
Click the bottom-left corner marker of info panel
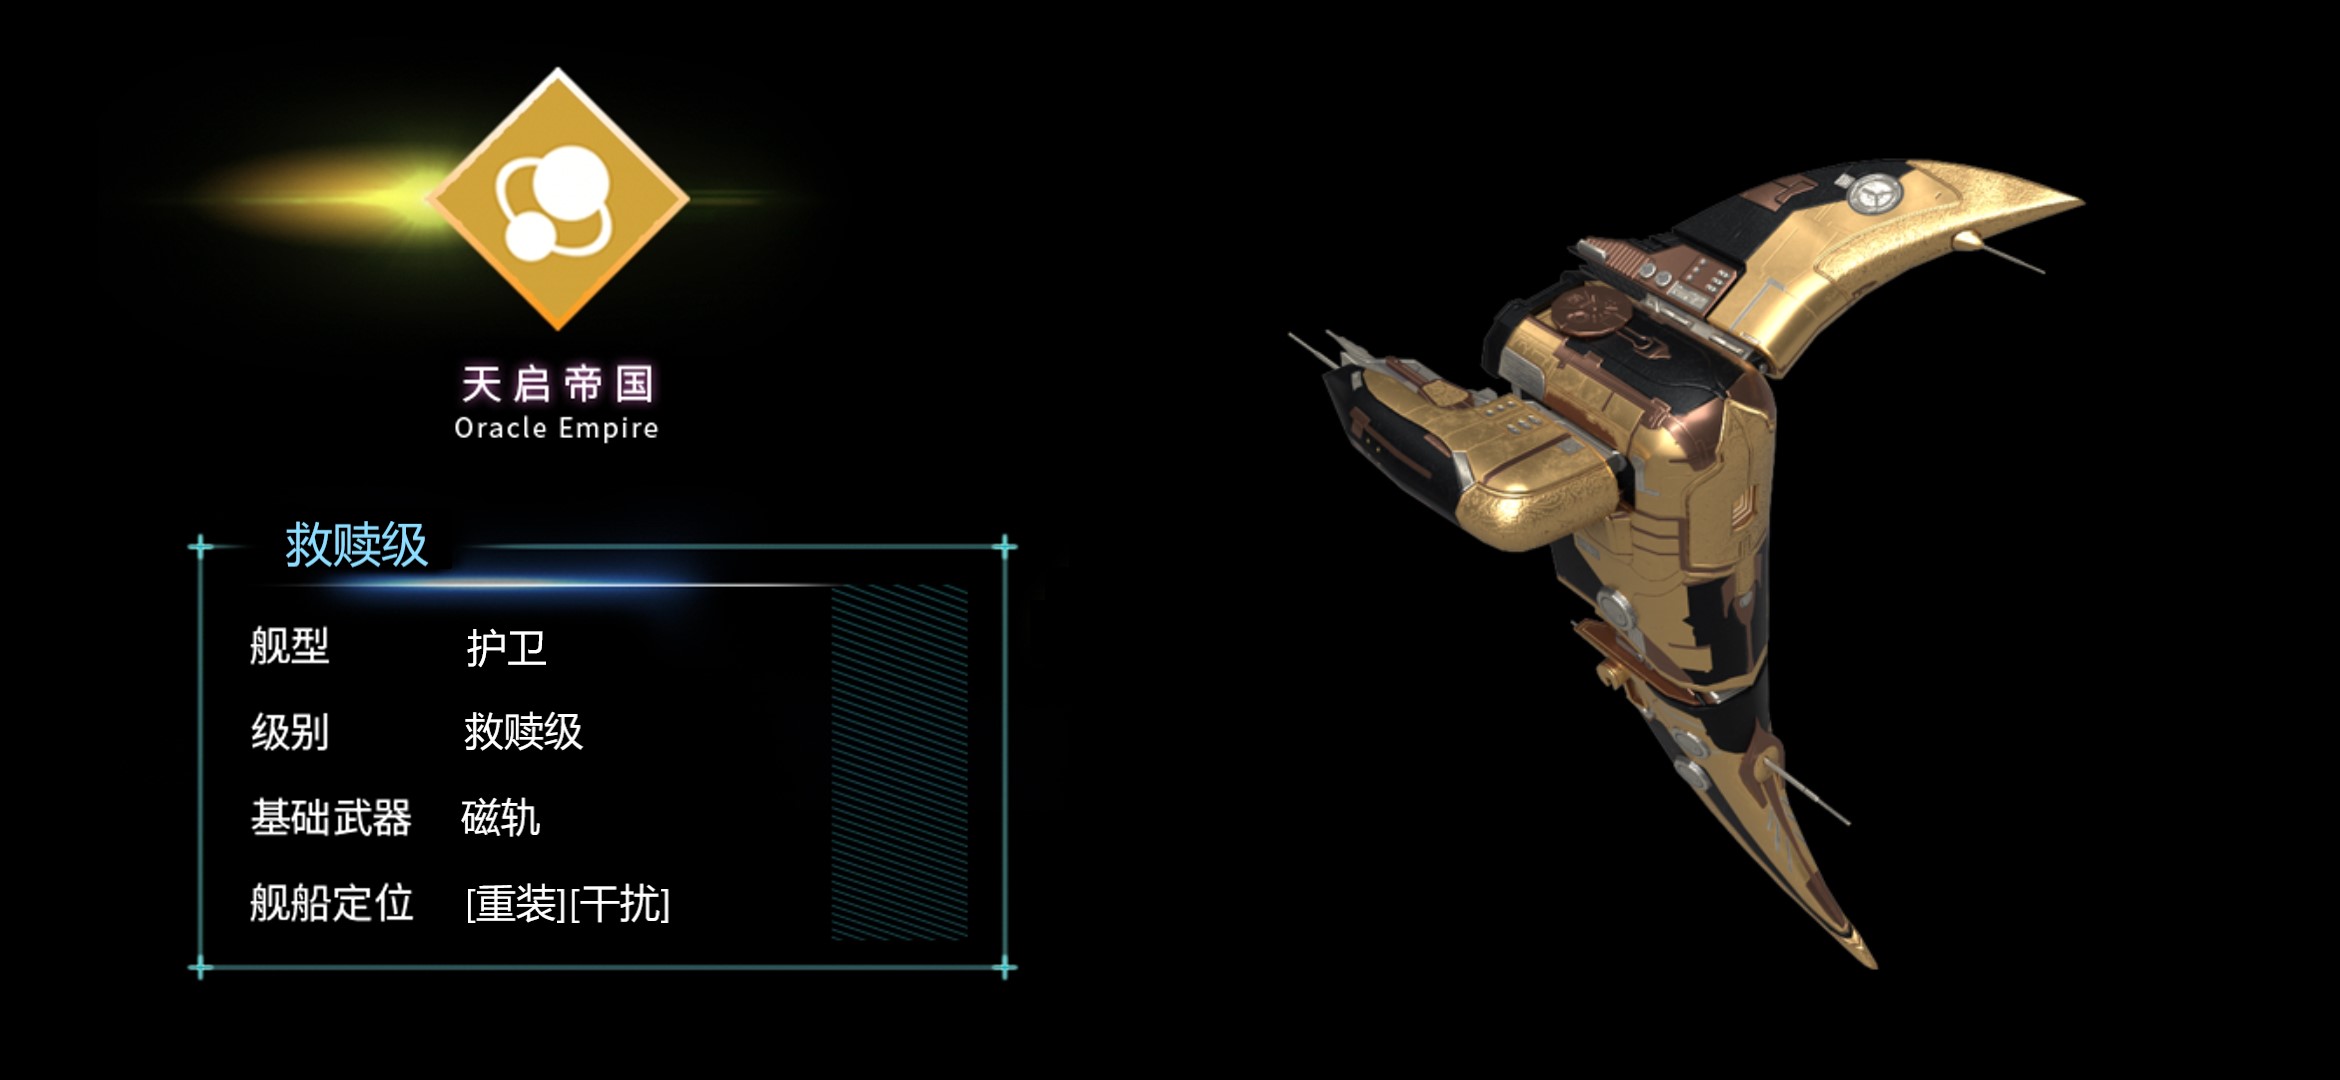pos(200,968)
